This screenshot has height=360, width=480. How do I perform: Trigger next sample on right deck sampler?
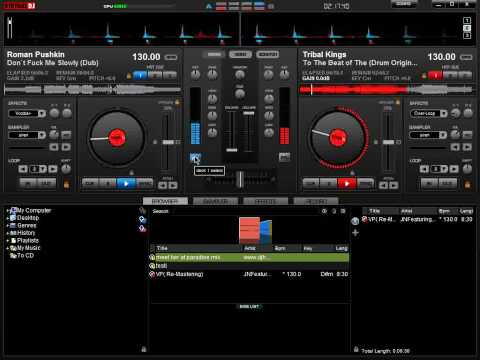pyautogui.click(x=467, y=147)
